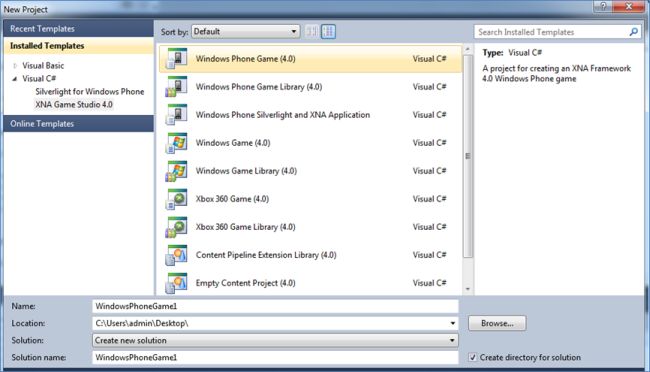Click the Windows Game Library template icon
Screen dimensions: 650x372
pos(176,171)
